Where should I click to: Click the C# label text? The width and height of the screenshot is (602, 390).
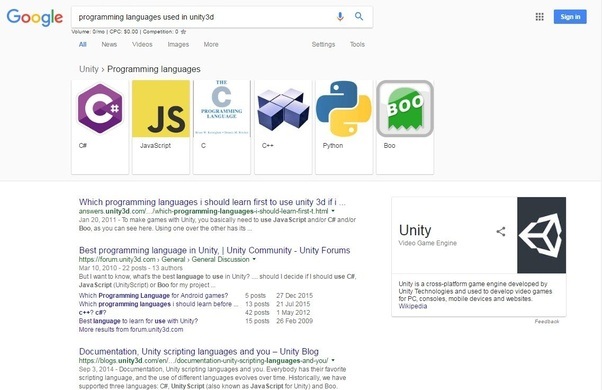click(83, 145)
